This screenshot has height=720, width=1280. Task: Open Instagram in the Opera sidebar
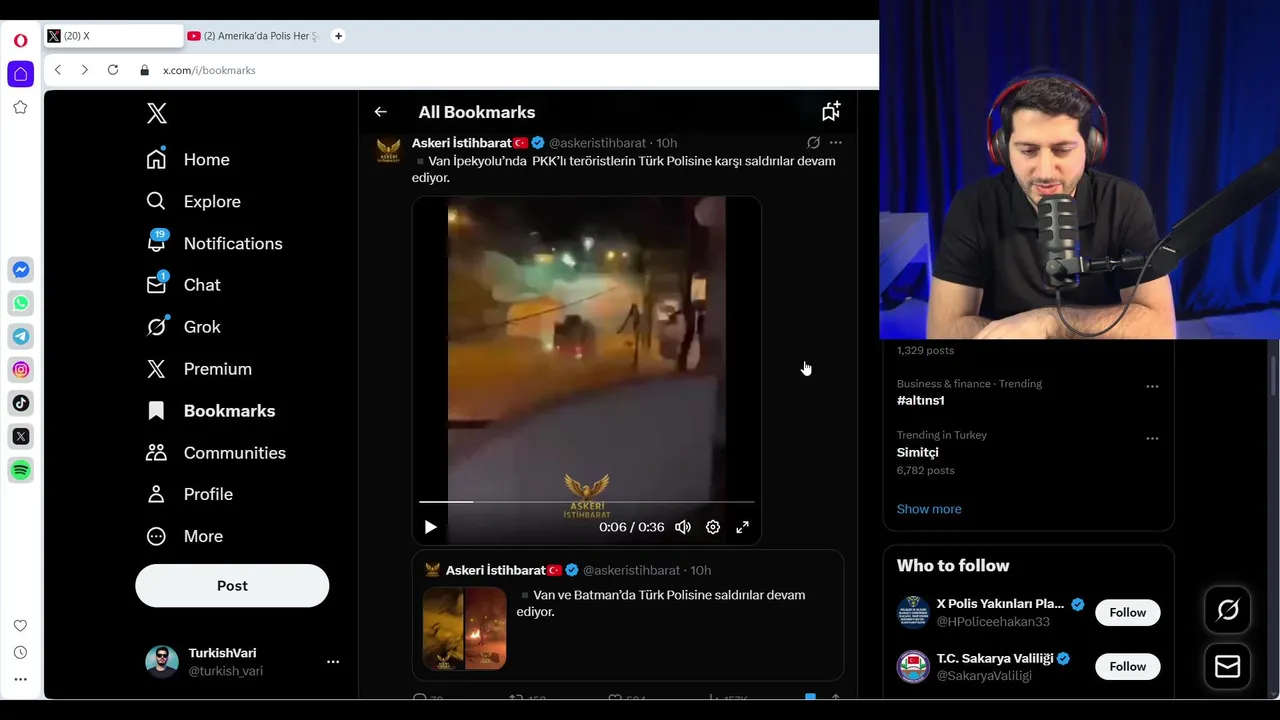[x=21, y=370]
